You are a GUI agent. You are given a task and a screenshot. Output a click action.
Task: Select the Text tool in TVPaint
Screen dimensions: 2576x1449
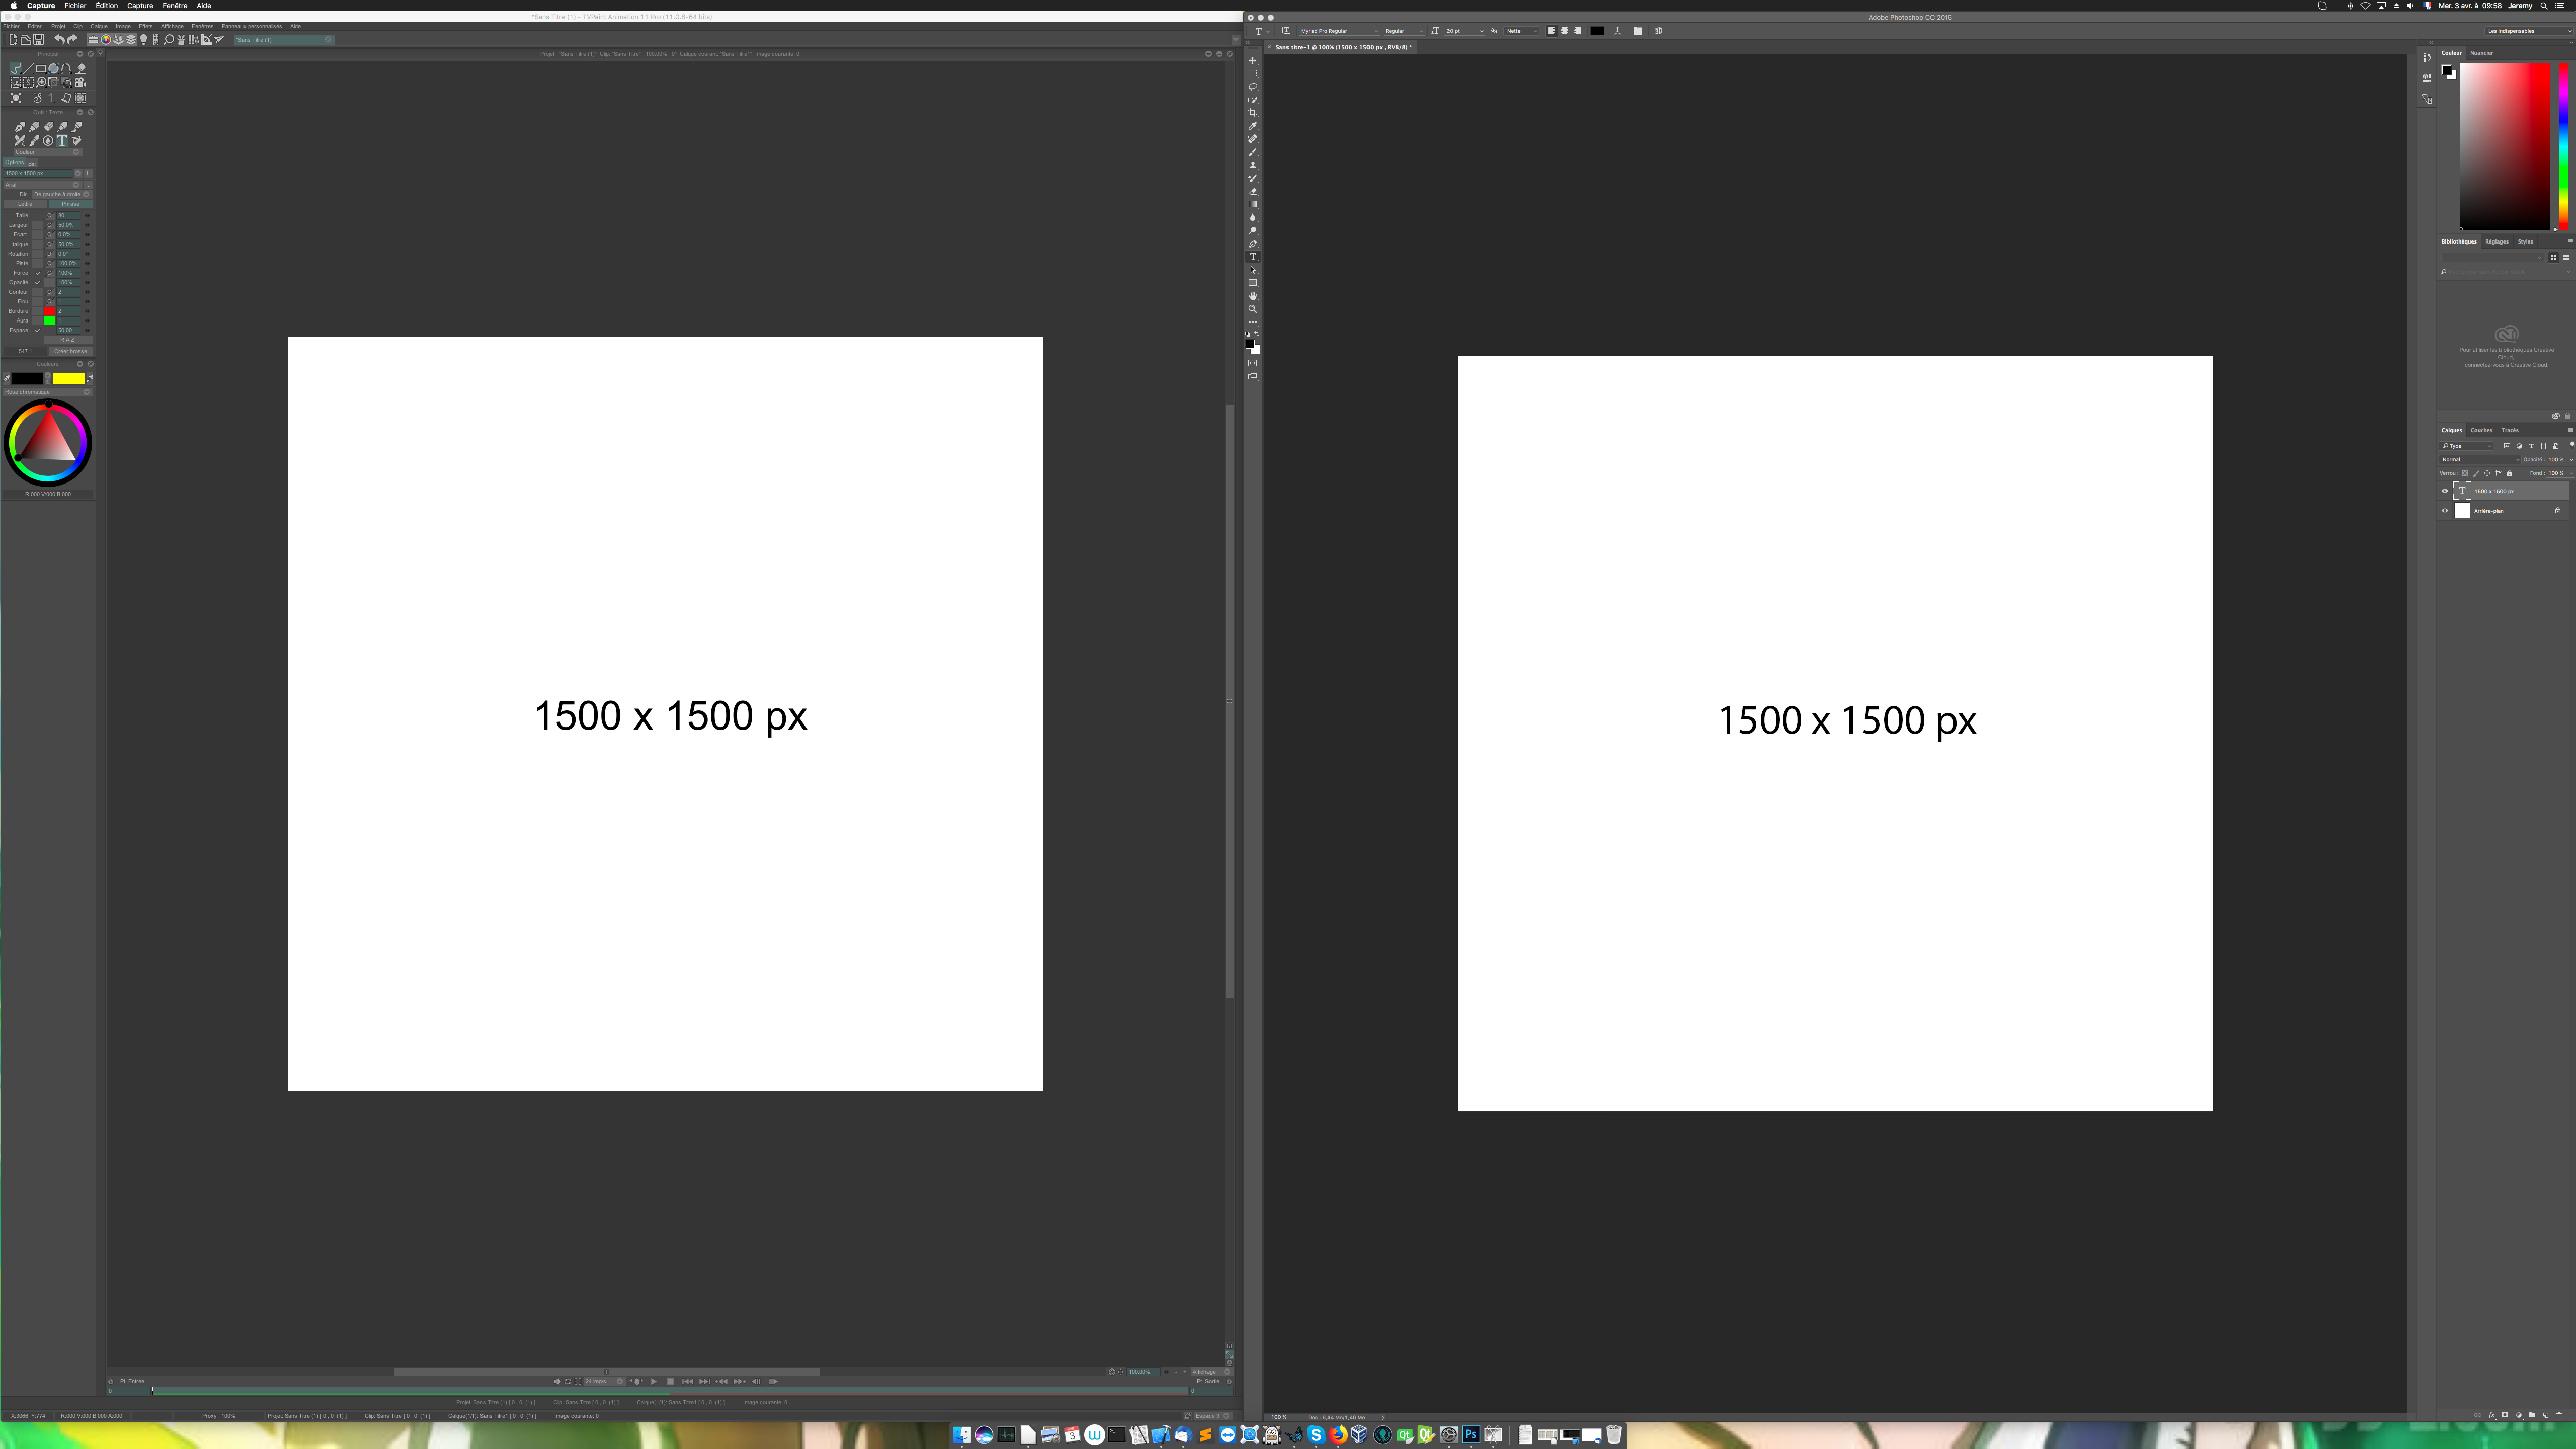62,141
